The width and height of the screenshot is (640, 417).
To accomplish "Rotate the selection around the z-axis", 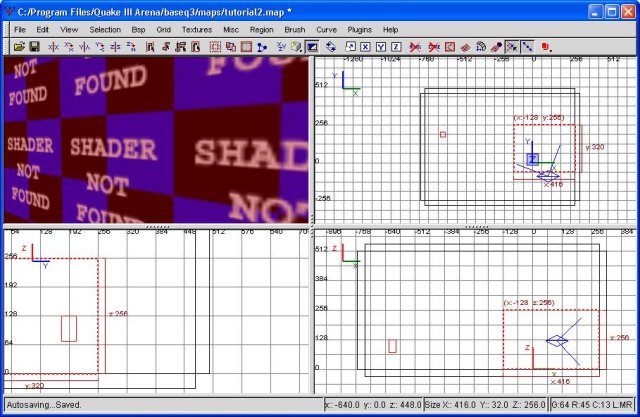I will [x=131, y=47].
